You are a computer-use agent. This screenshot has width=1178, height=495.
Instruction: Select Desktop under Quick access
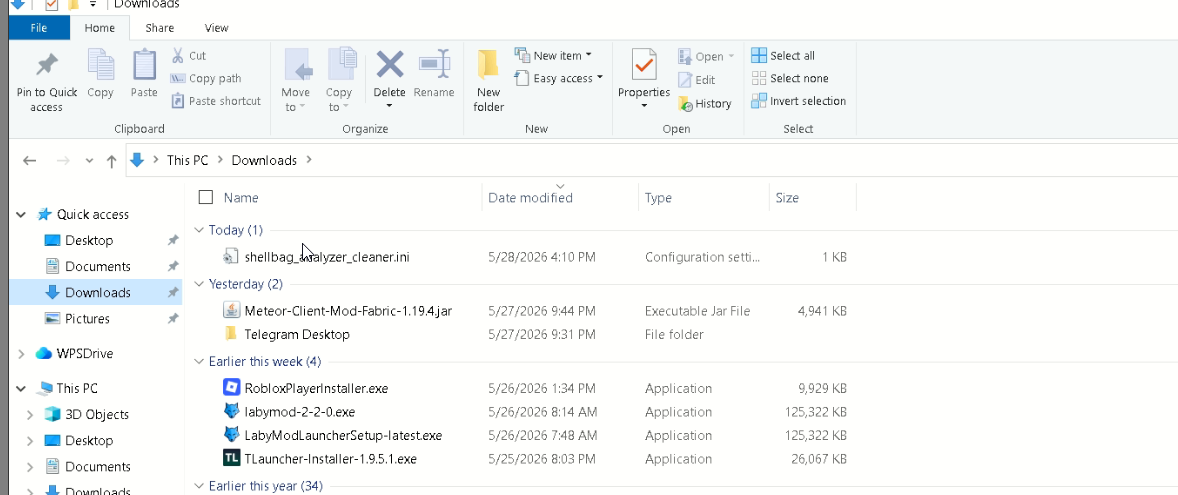point(89,240)
